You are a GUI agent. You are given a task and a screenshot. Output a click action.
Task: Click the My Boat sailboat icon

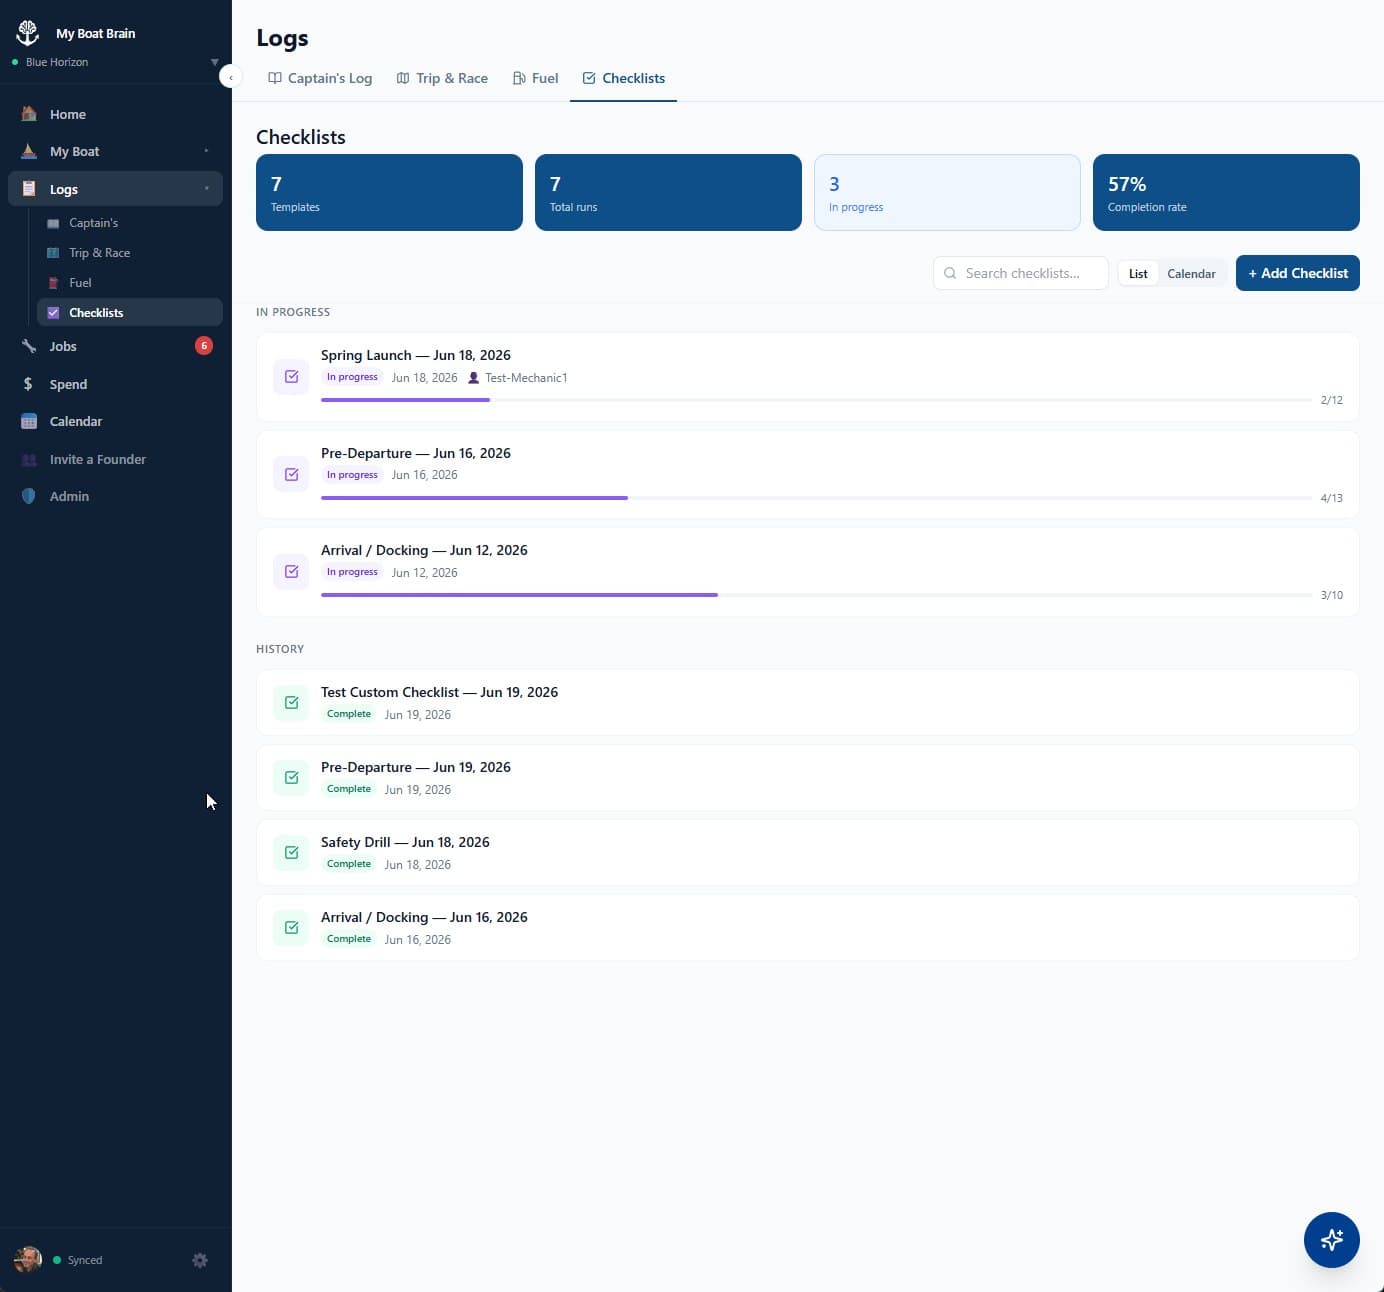[29, 151]
